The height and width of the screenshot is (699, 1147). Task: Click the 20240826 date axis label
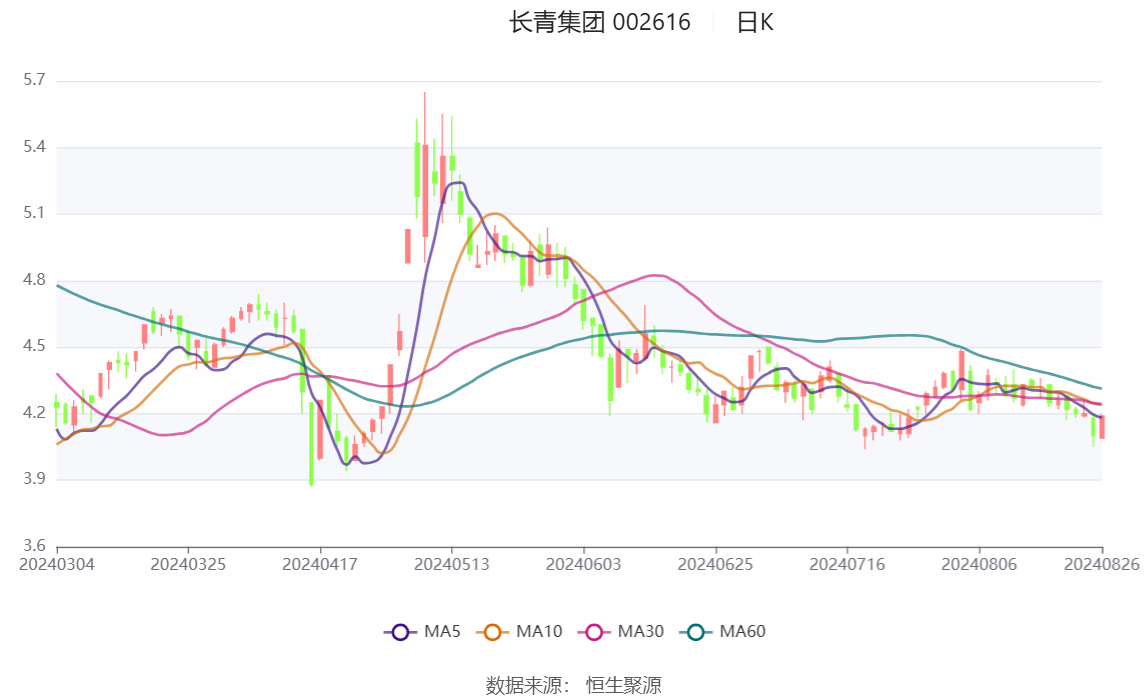click(1102, 564)
